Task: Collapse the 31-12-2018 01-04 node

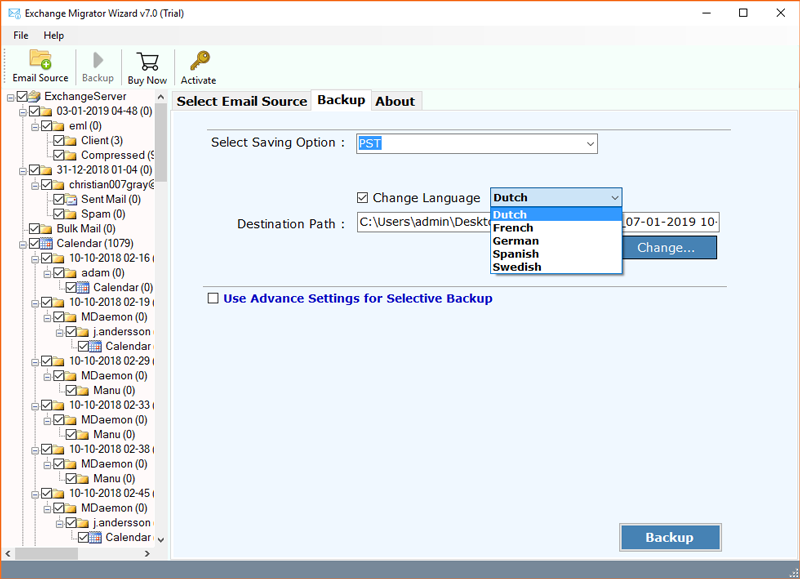Action: click(22, 170)
